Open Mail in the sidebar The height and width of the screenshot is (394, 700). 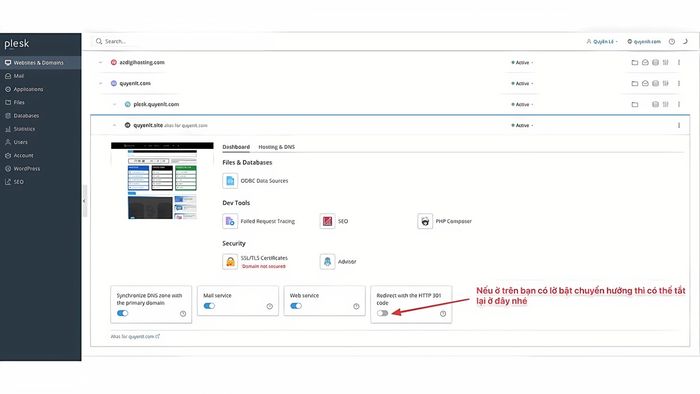(41, 76)
